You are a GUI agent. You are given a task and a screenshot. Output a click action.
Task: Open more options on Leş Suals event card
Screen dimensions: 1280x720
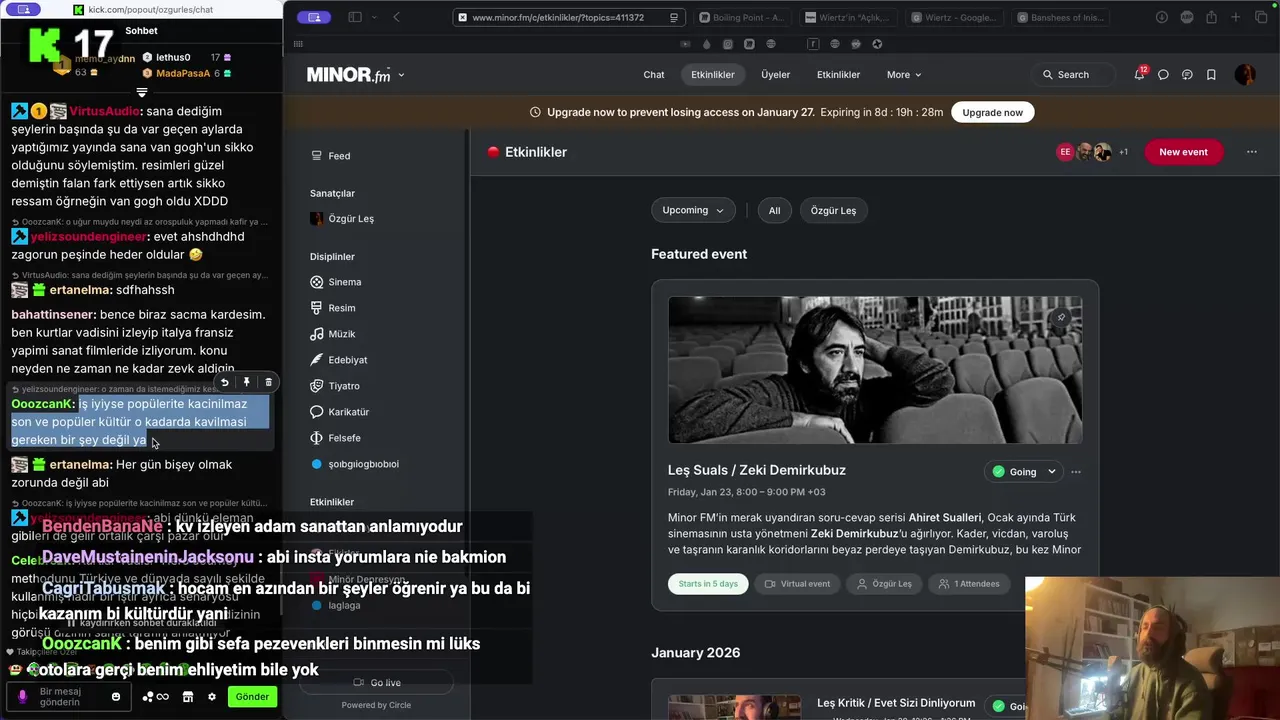click(x=1076, y=472)
